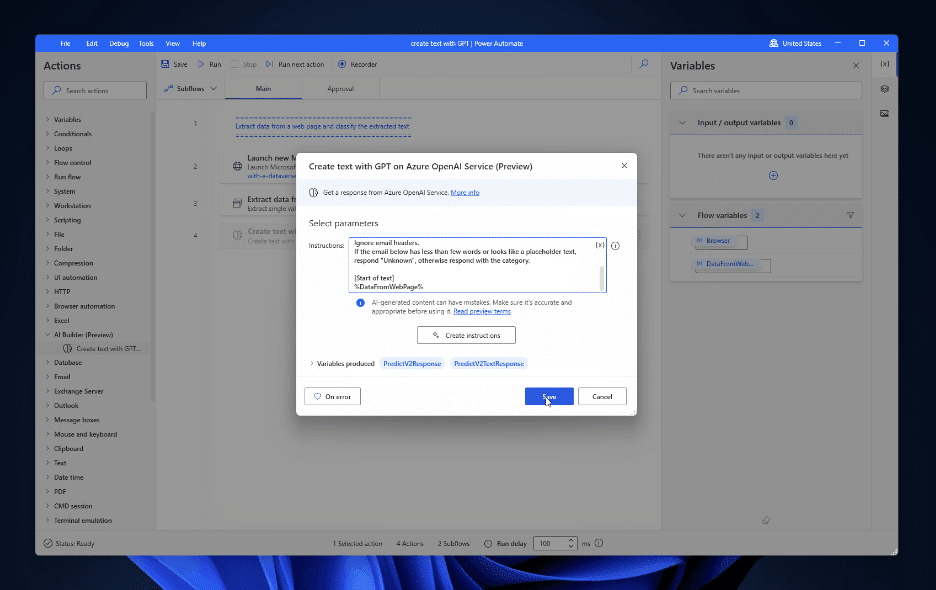
Task: Click the filter icon for Flow variables
Action: coord(850,215)
